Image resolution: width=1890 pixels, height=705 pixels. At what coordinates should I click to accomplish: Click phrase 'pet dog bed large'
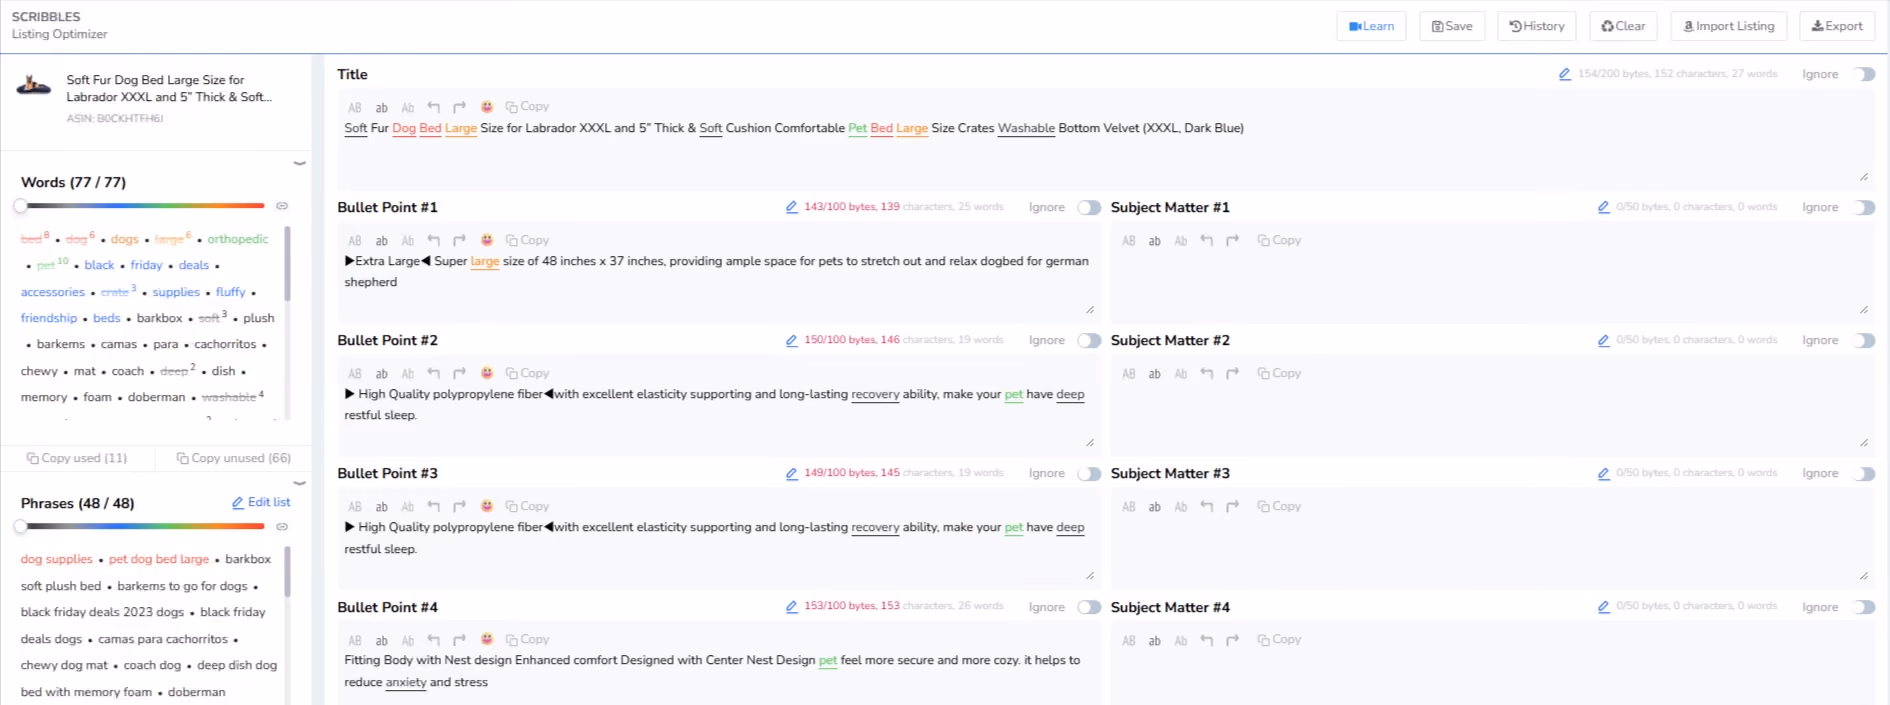tap(159, 559)
